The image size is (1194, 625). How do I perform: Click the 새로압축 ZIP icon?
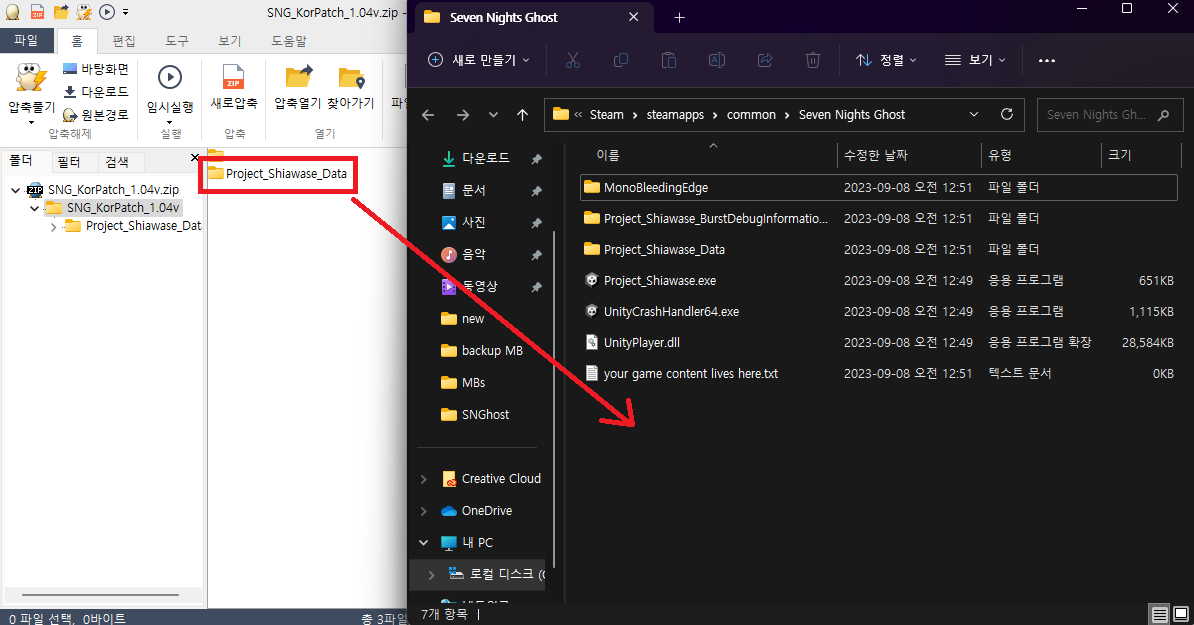pos(233,78)
